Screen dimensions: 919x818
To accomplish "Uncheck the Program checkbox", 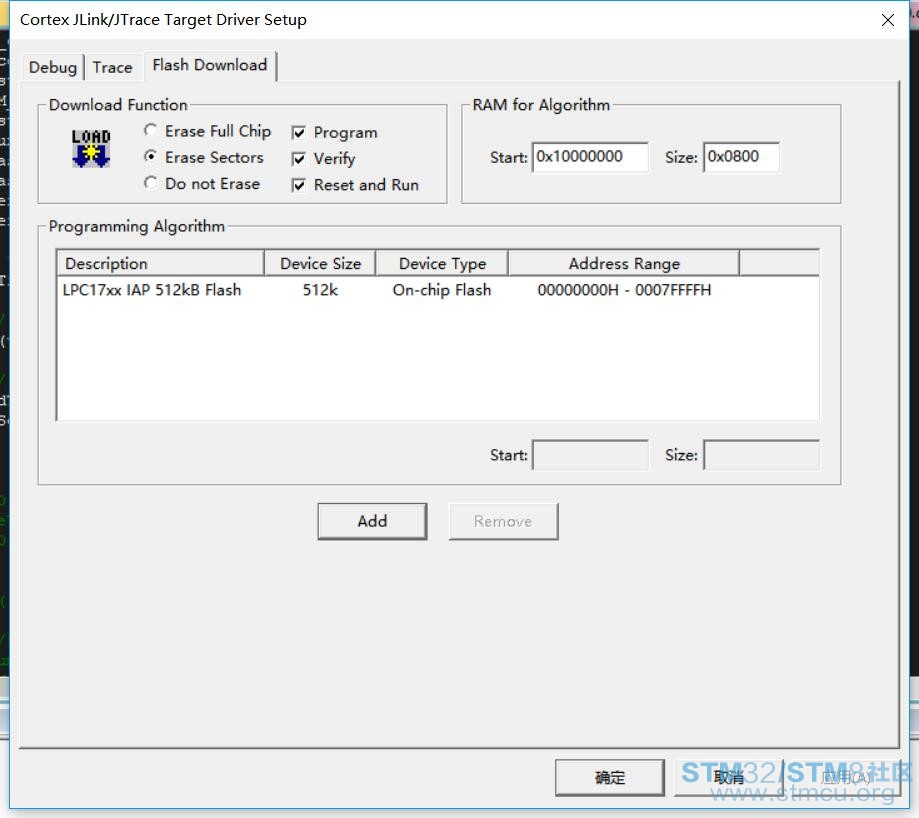I will coord(299,133).
